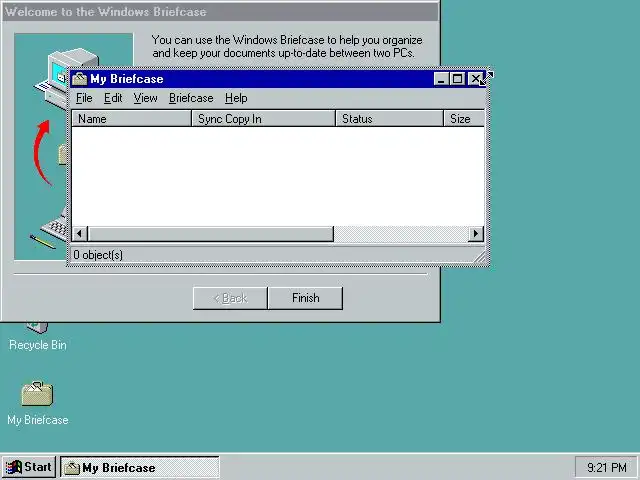Click the left arrow of horizontal scrollbar
Viewport: 640px width, 480px height.
(x=80, y=234)
